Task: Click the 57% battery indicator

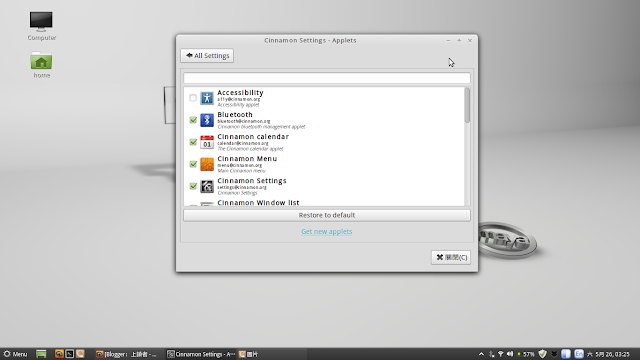Action: point(526,354)
